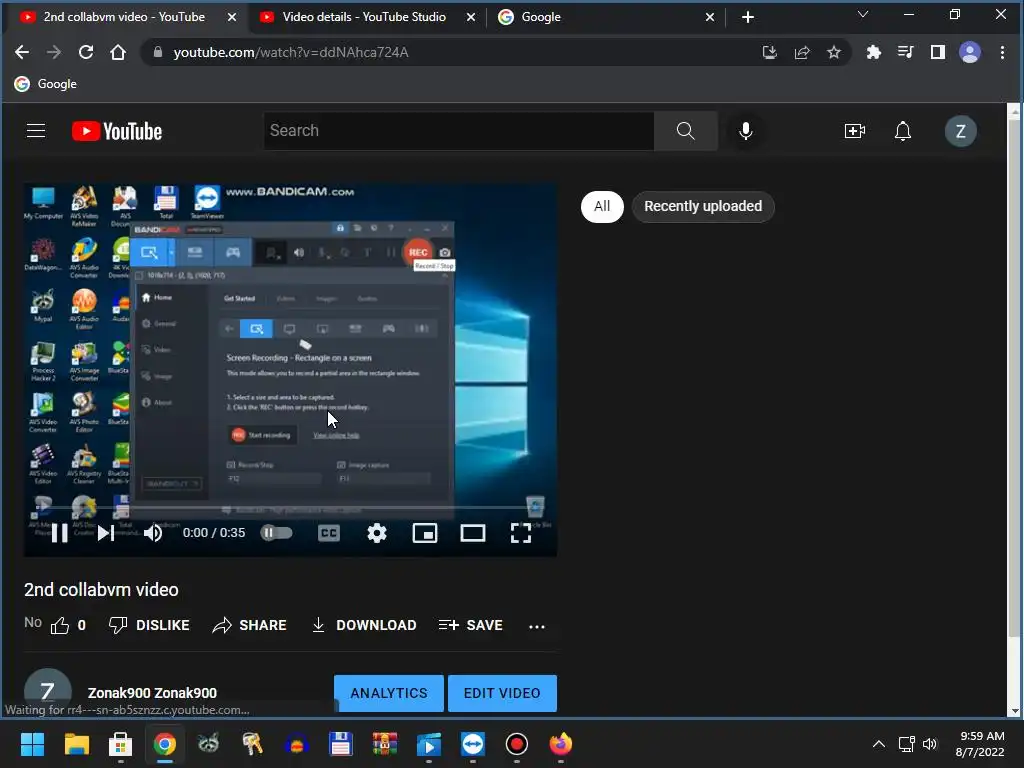This screenshot has width=1024, height=768.
Task: Open the Chrome profile avatar
Action: pos(970,52)
